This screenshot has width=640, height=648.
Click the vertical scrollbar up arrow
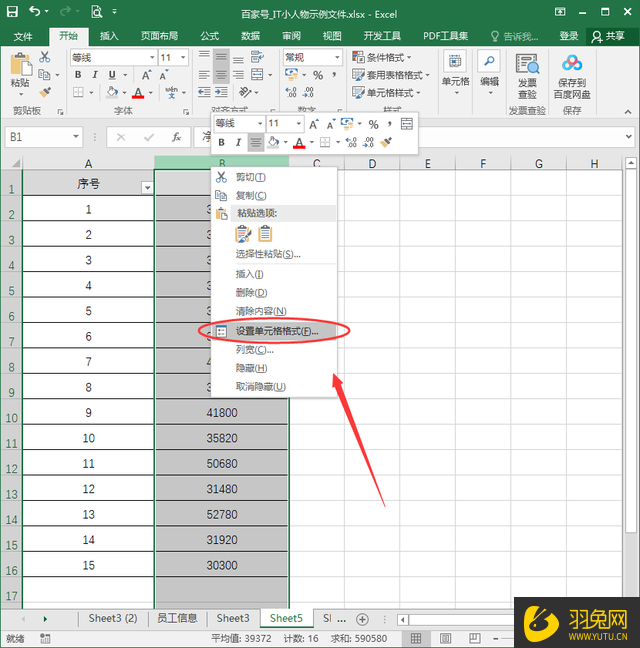point(630,163)
